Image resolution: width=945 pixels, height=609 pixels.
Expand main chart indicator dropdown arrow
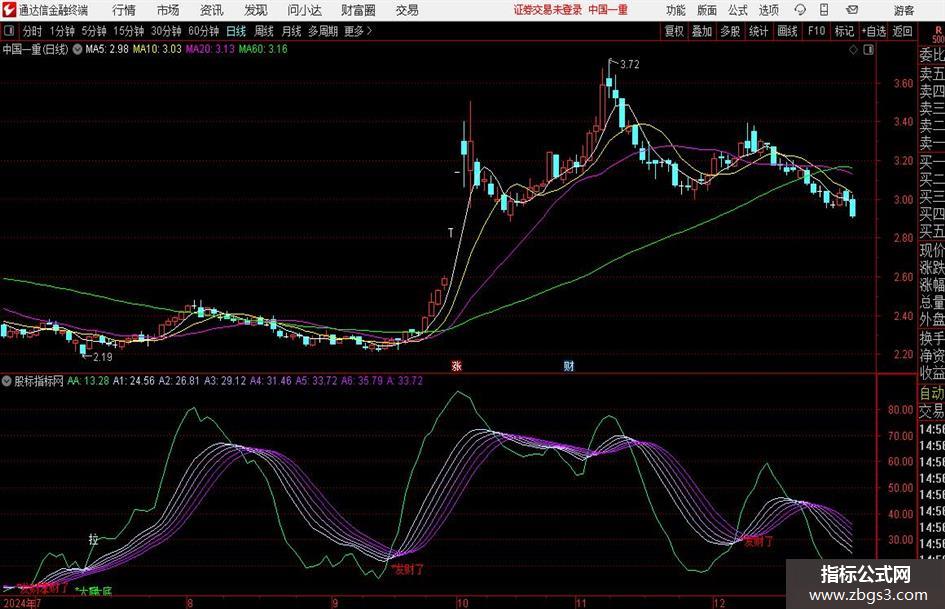click(77, 49)
